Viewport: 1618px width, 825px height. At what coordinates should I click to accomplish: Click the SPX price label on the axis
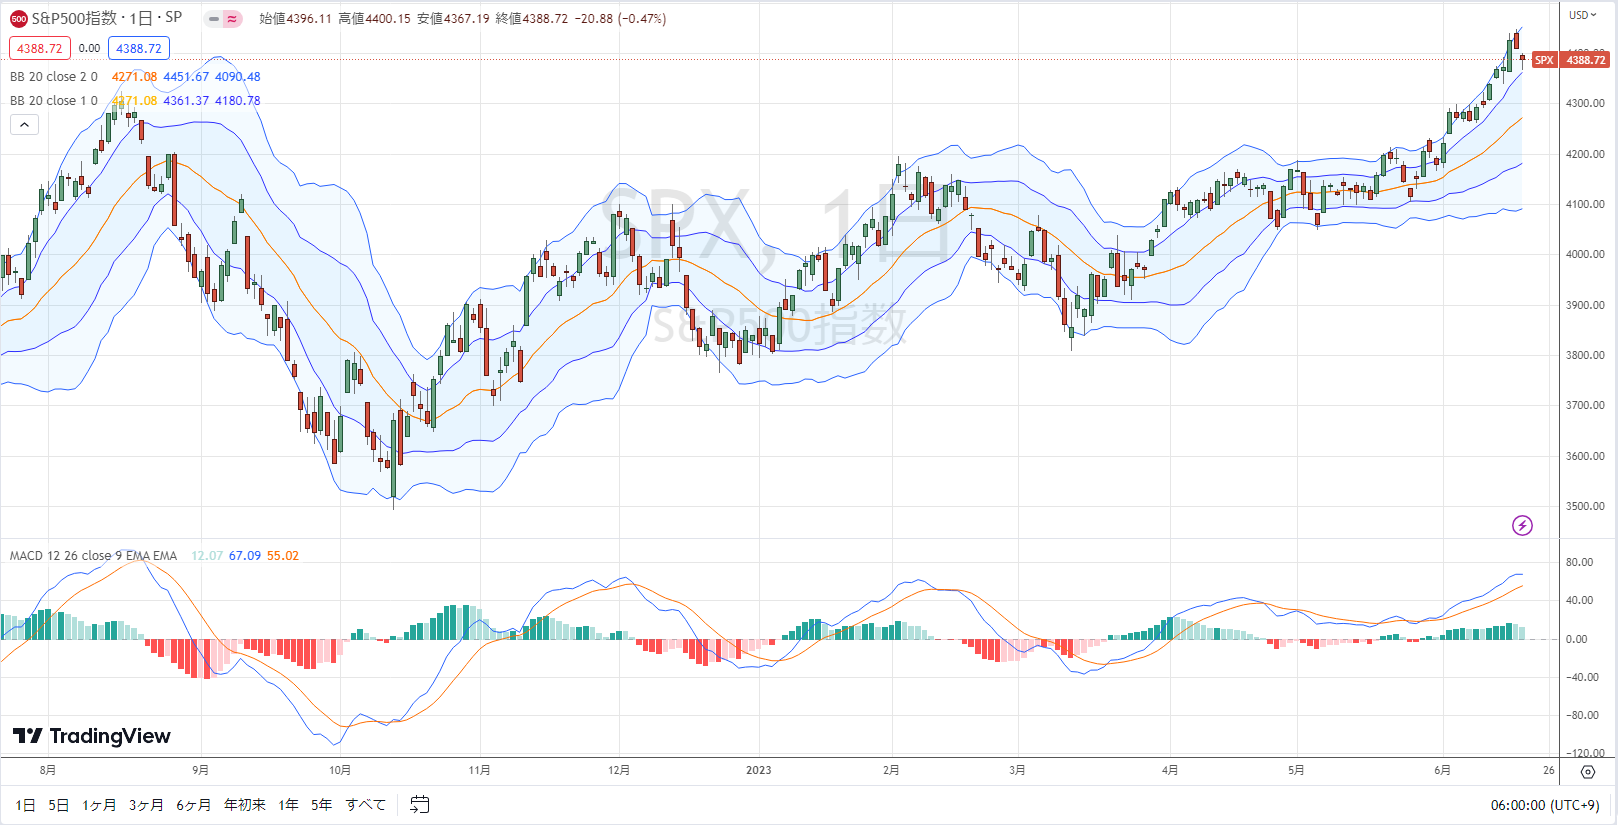click(x=1544, y=60)
